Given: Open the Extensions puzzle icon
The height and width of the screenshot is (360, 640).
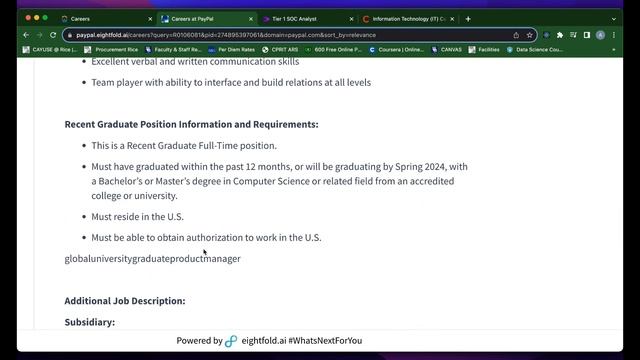Looking at the screenshot, I should [x=560, y=35].
